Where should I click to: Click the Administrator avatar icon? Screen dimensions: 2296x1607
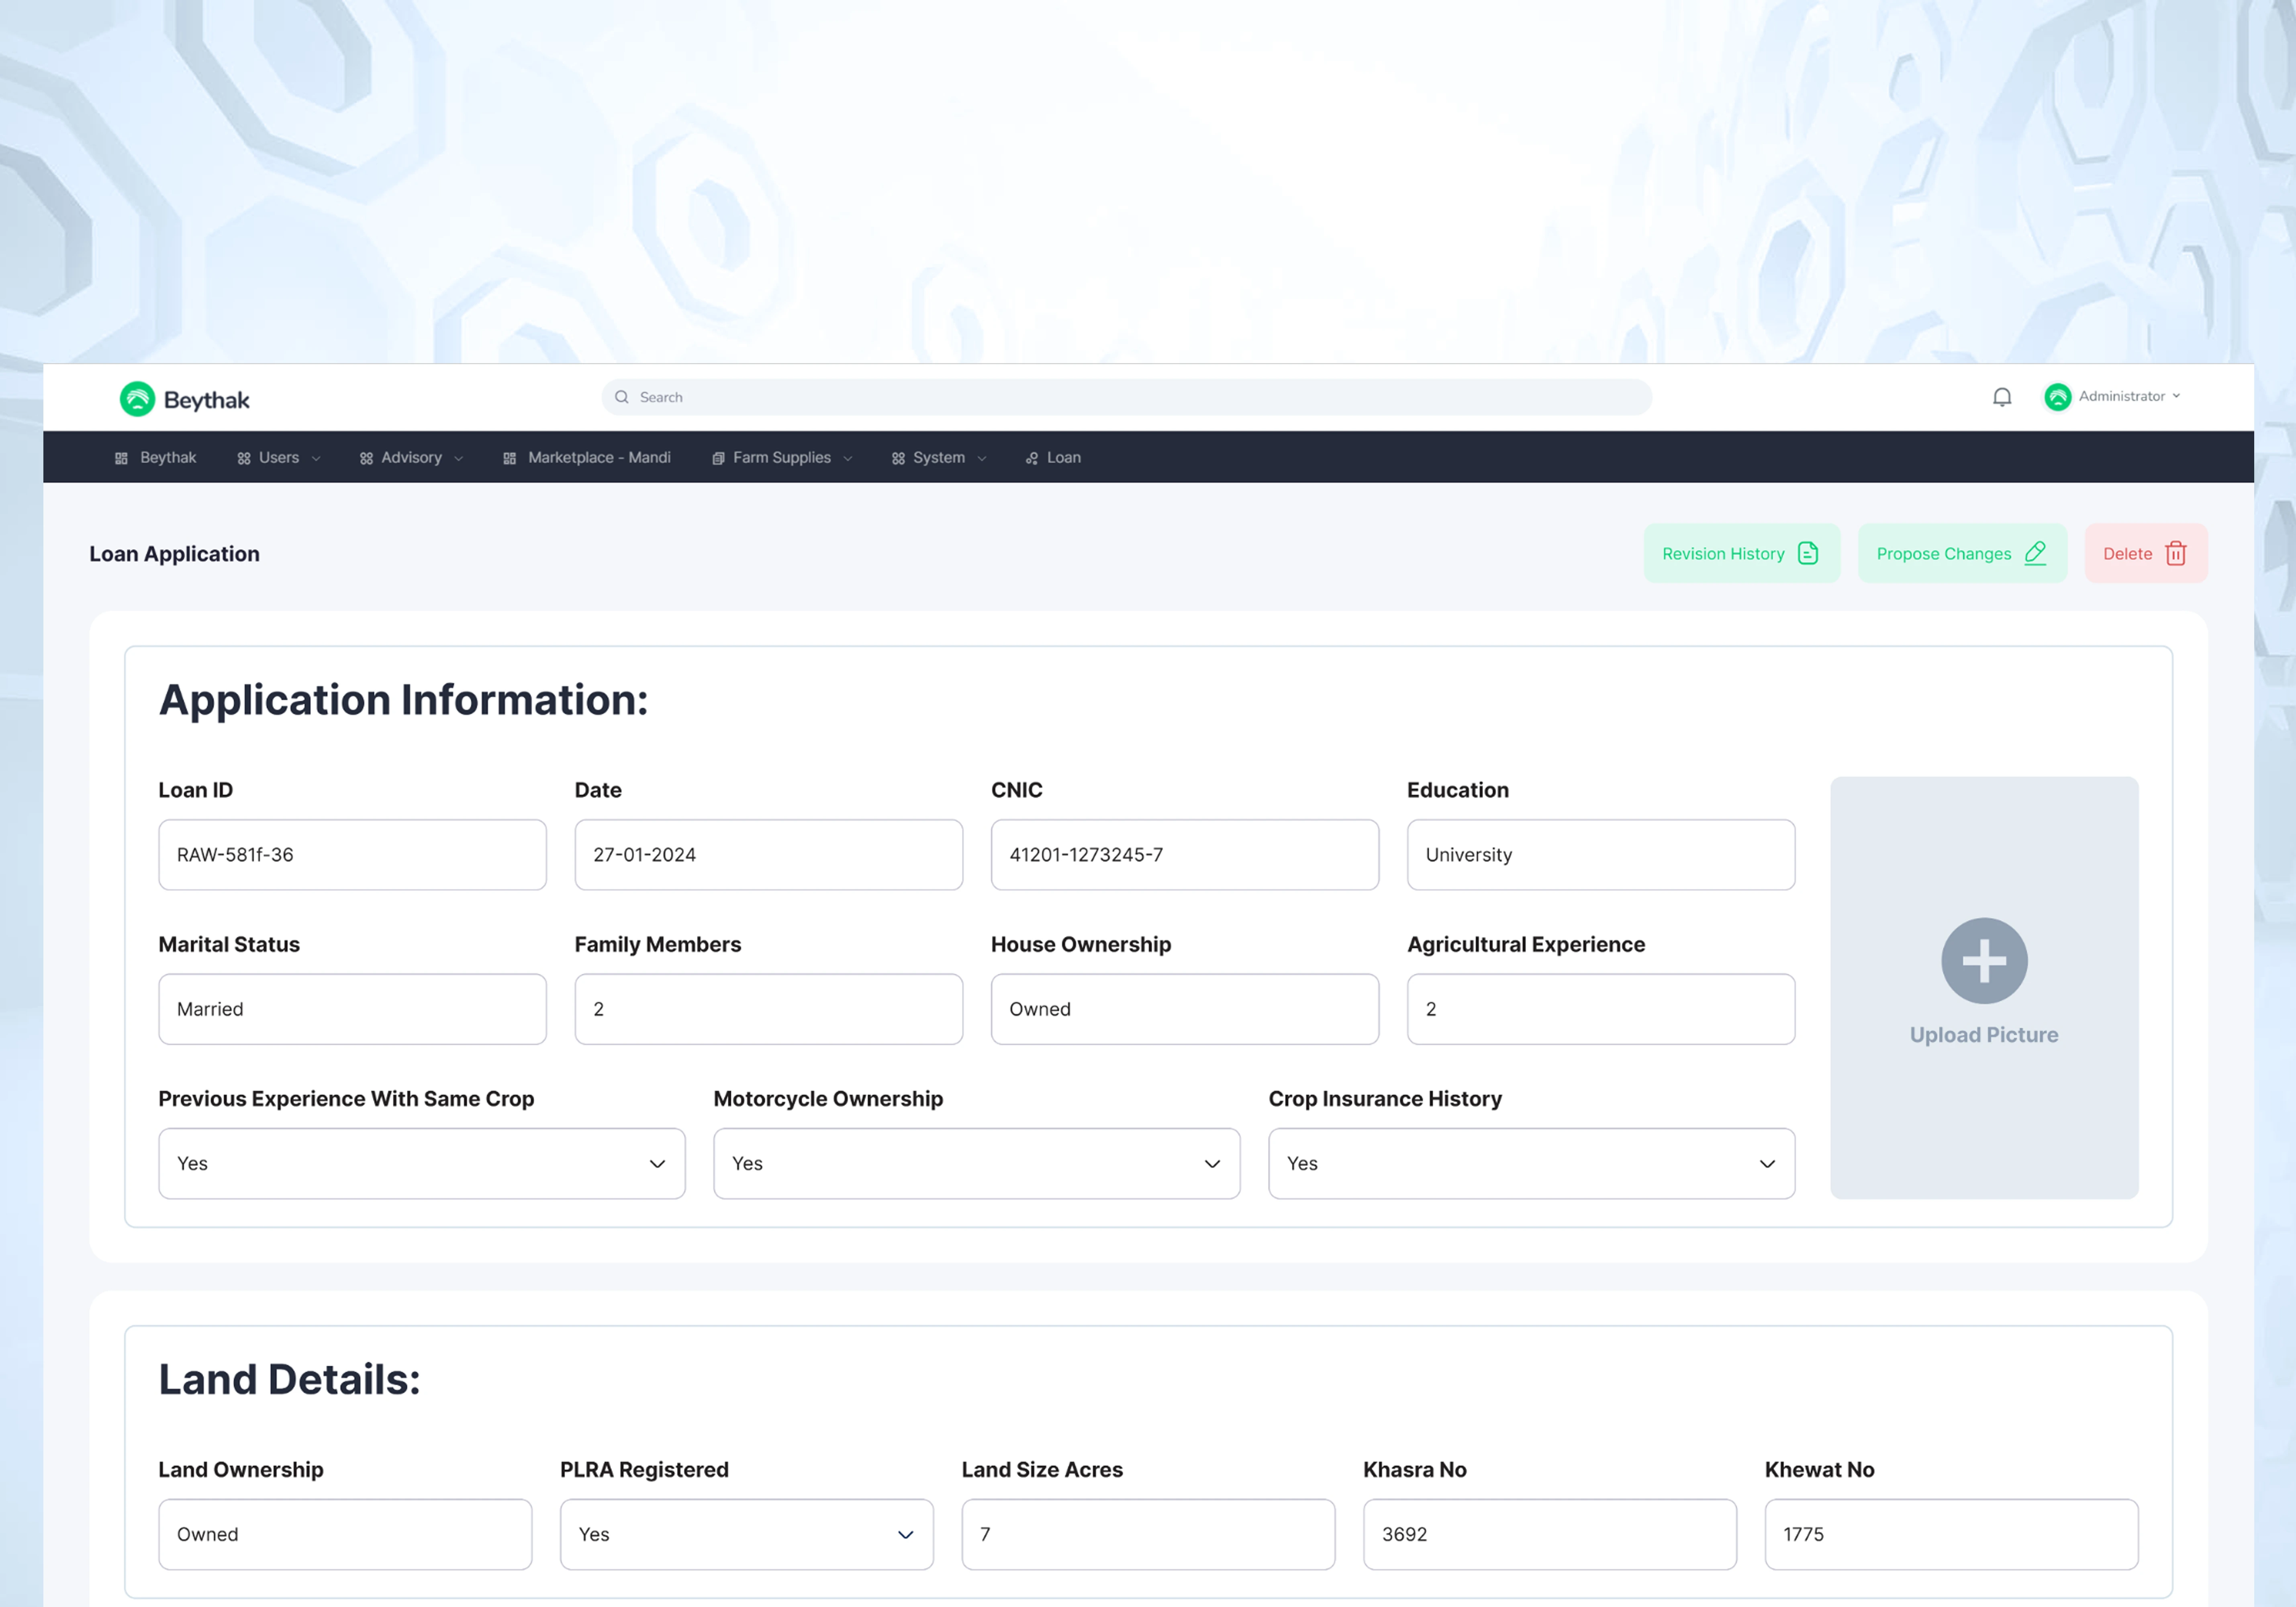[x=2058, y=397]
